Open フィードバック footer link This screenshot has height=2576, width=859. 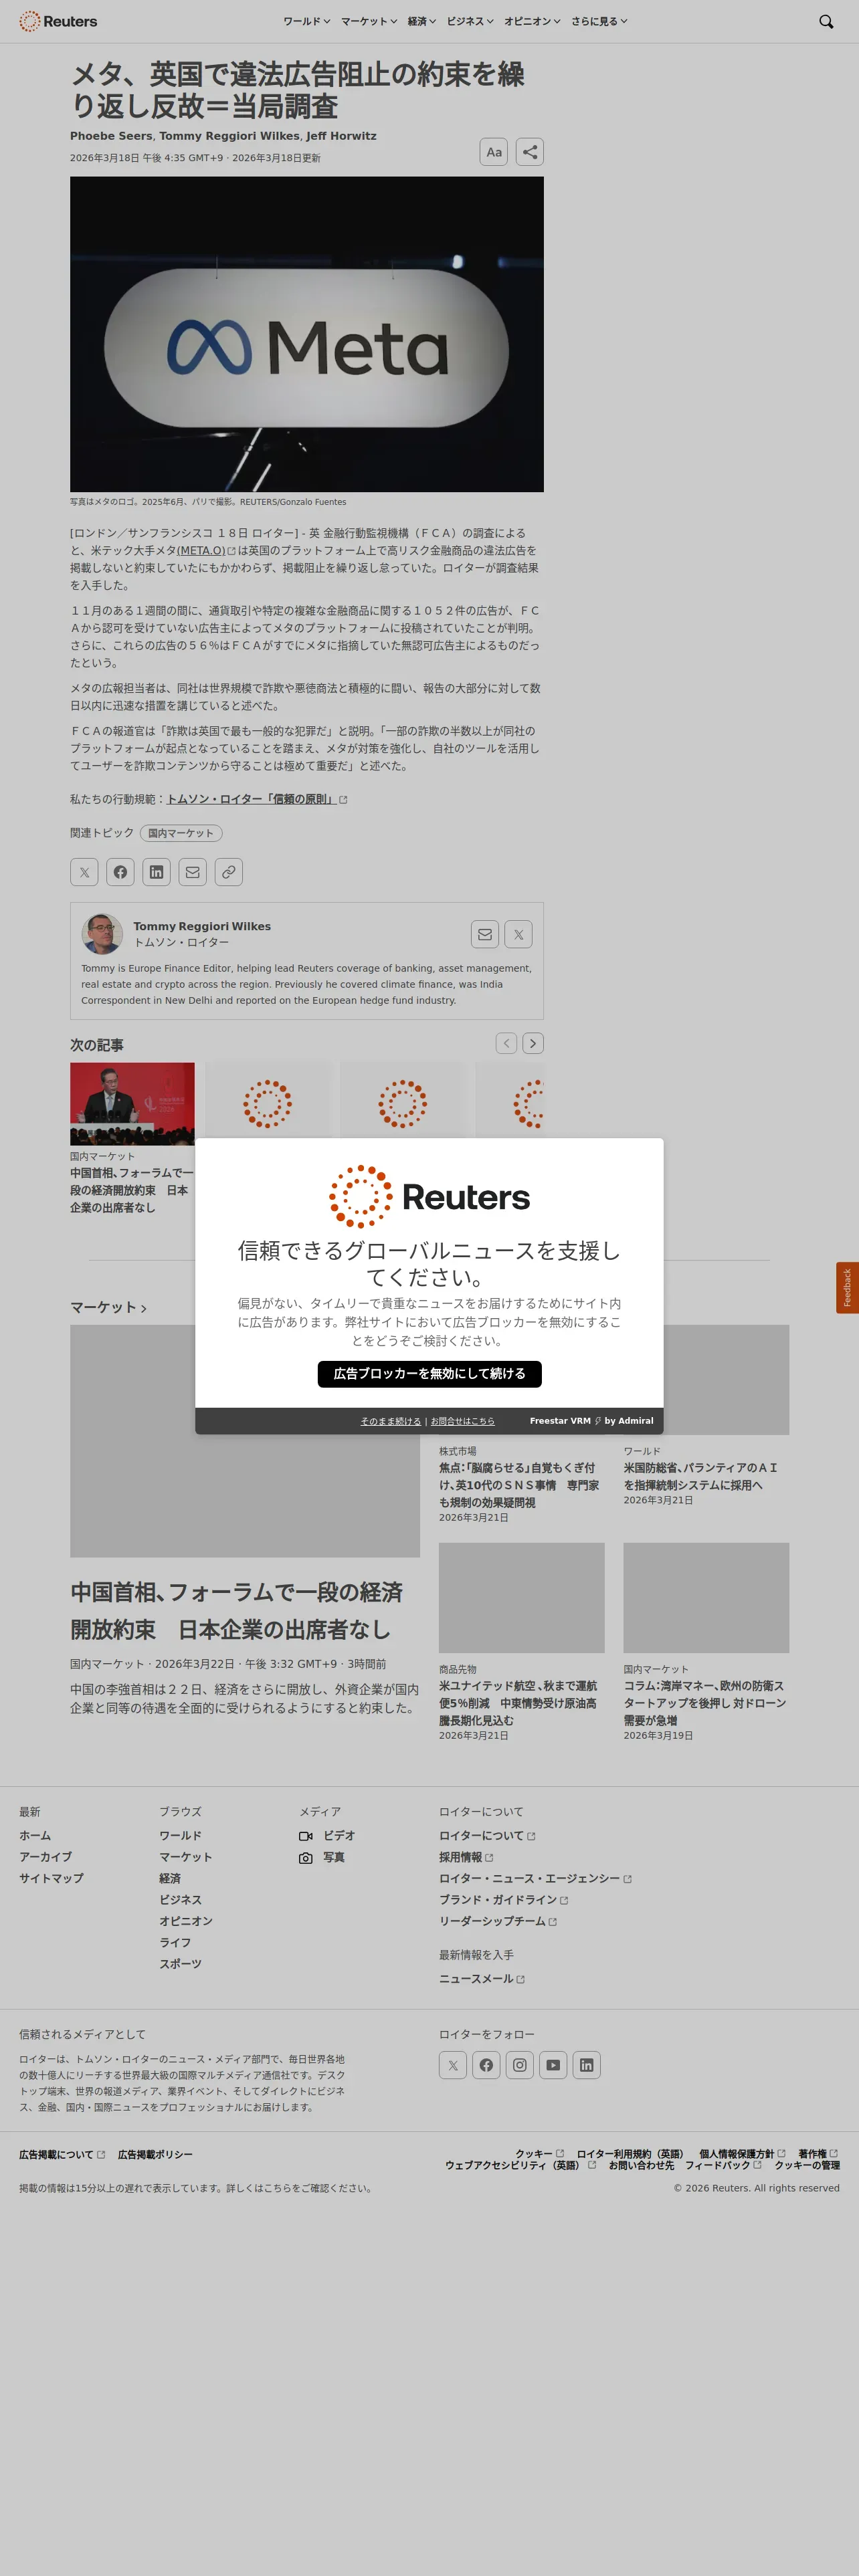[723, 2165]
